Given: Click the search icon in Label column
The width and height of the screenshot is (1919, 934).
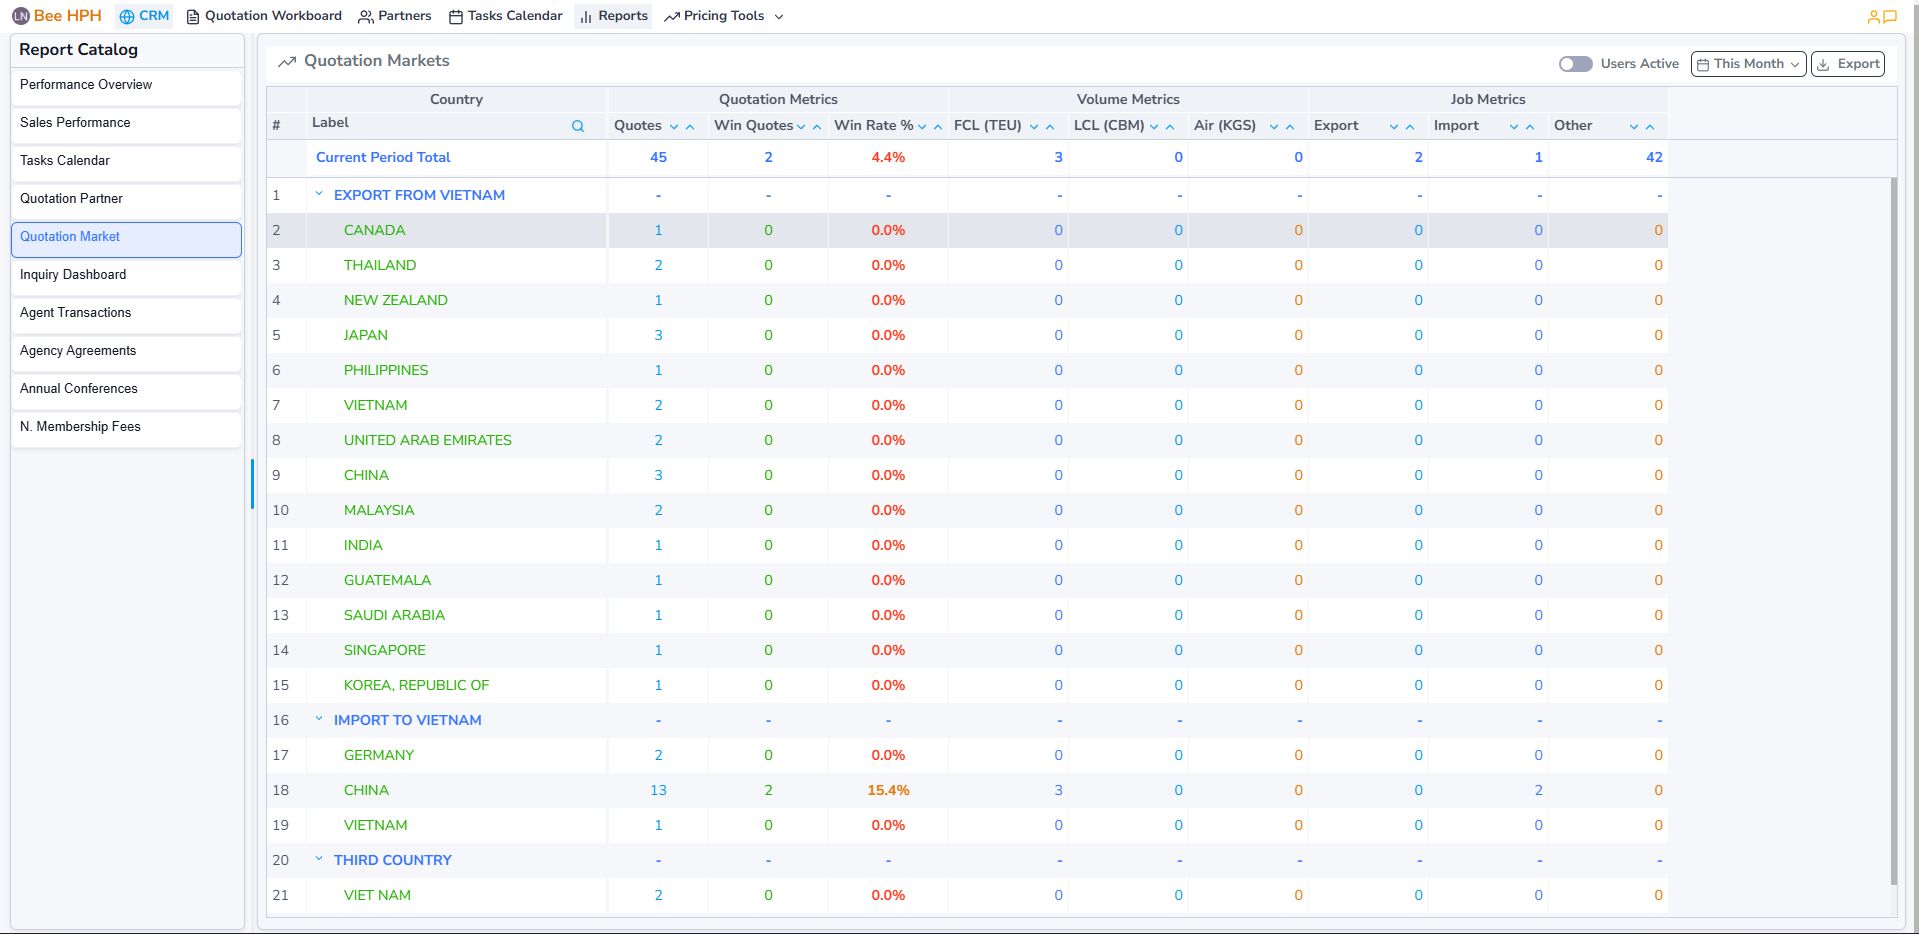Looking at the screenshot, I should (577, 126).
